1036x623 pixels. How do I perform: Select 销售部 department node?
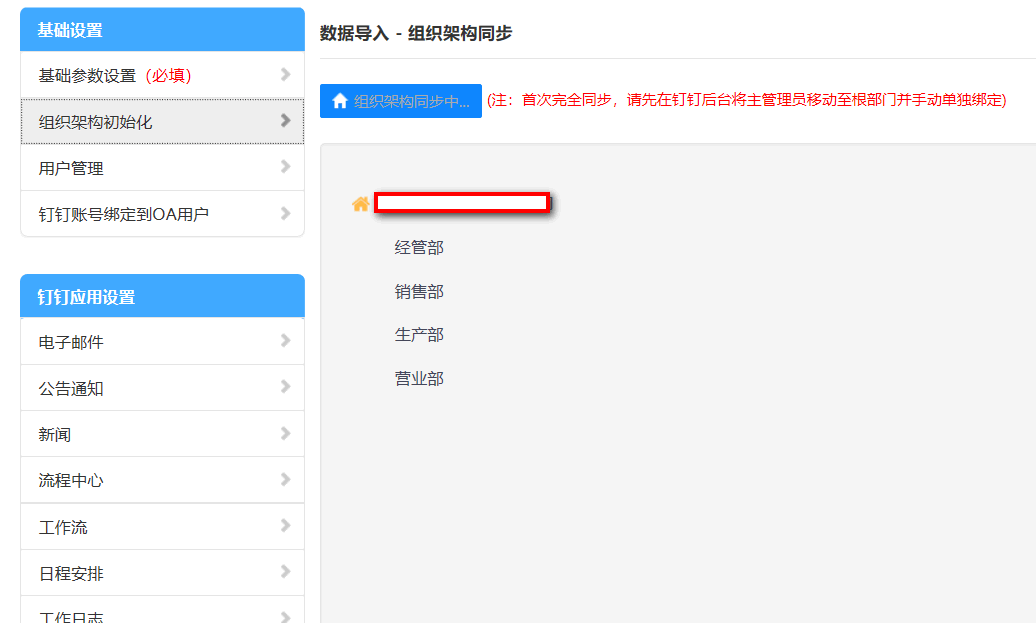point(419,291)
